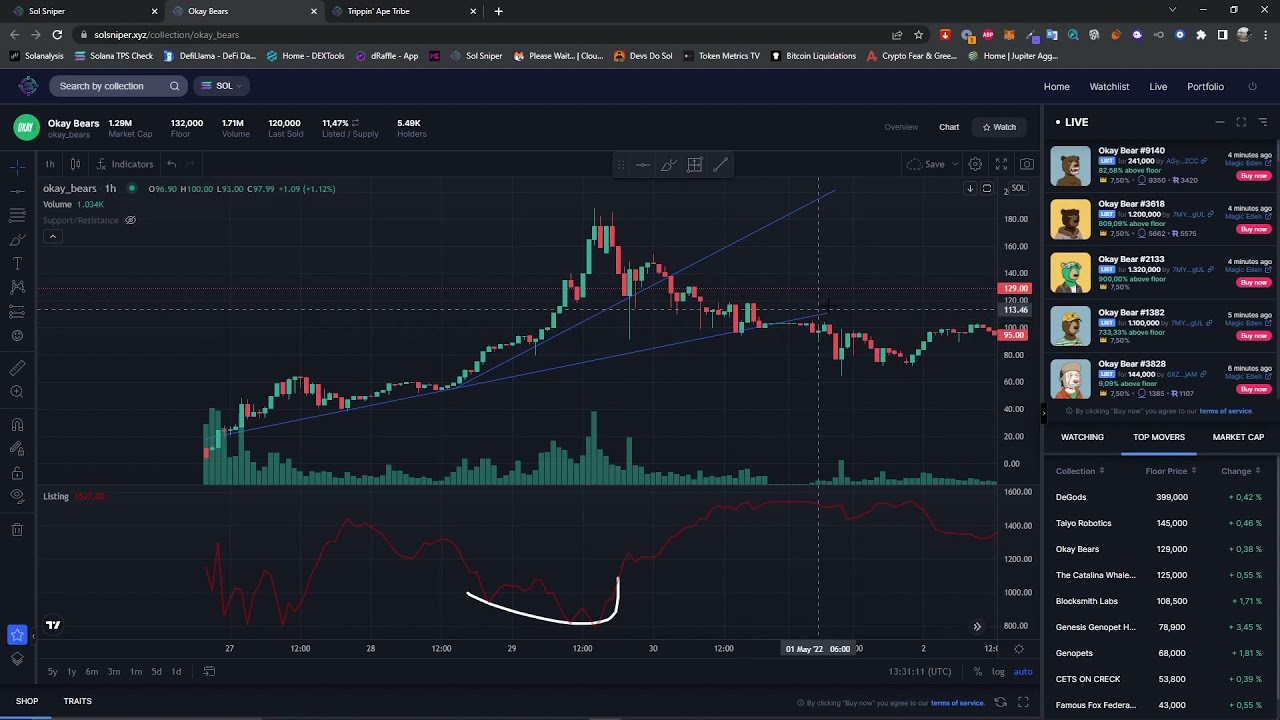Switch to the Overview tab

pos(900,127)
